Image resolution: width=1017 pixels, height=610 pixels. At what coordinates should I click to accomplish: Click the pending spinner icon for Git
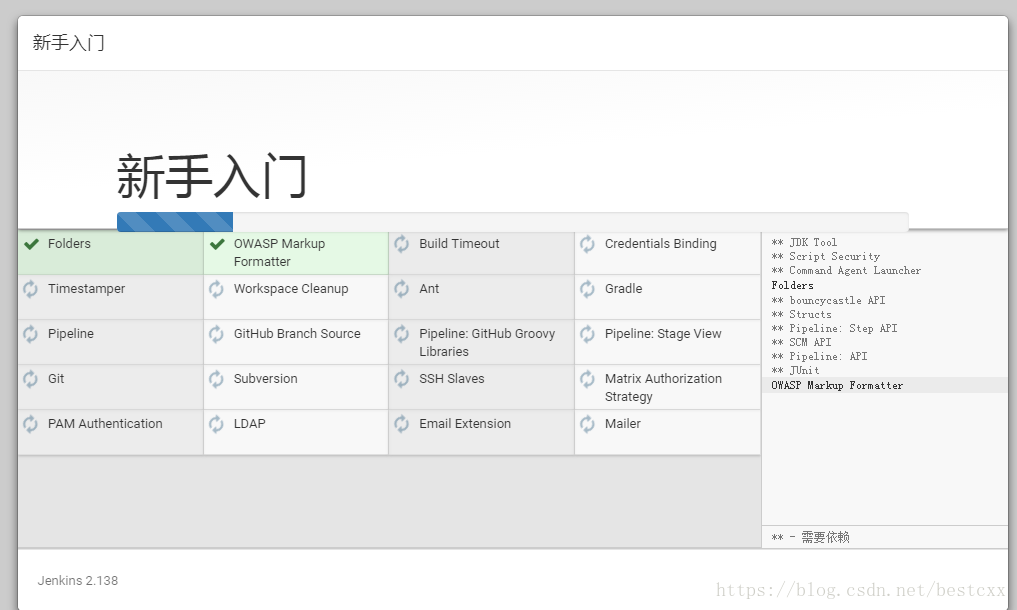point(30,379)
